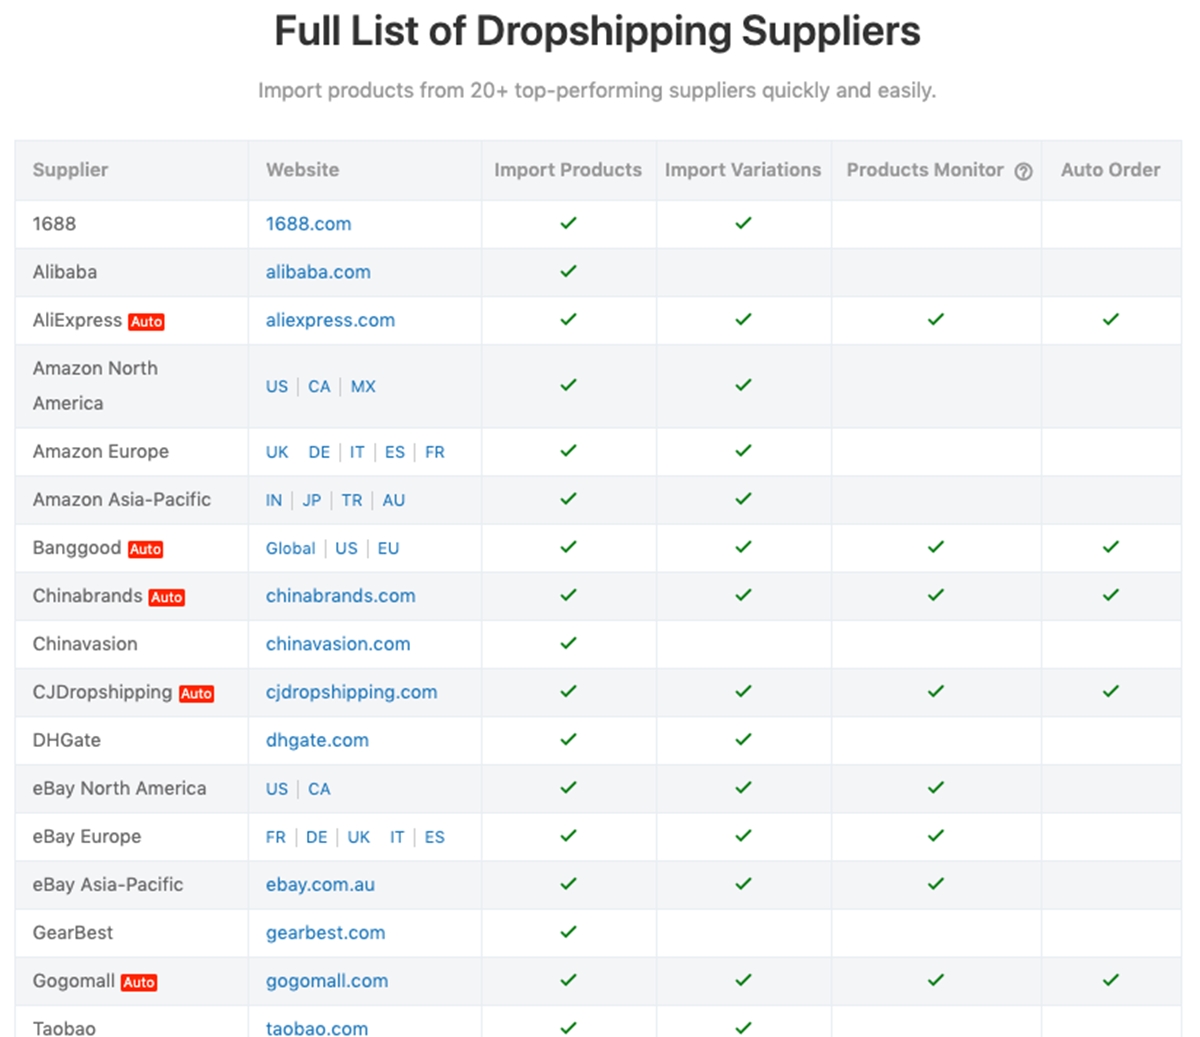1200x1037 pixels.
Task: Open eBay North America CA link
Action: pos(319,789)
